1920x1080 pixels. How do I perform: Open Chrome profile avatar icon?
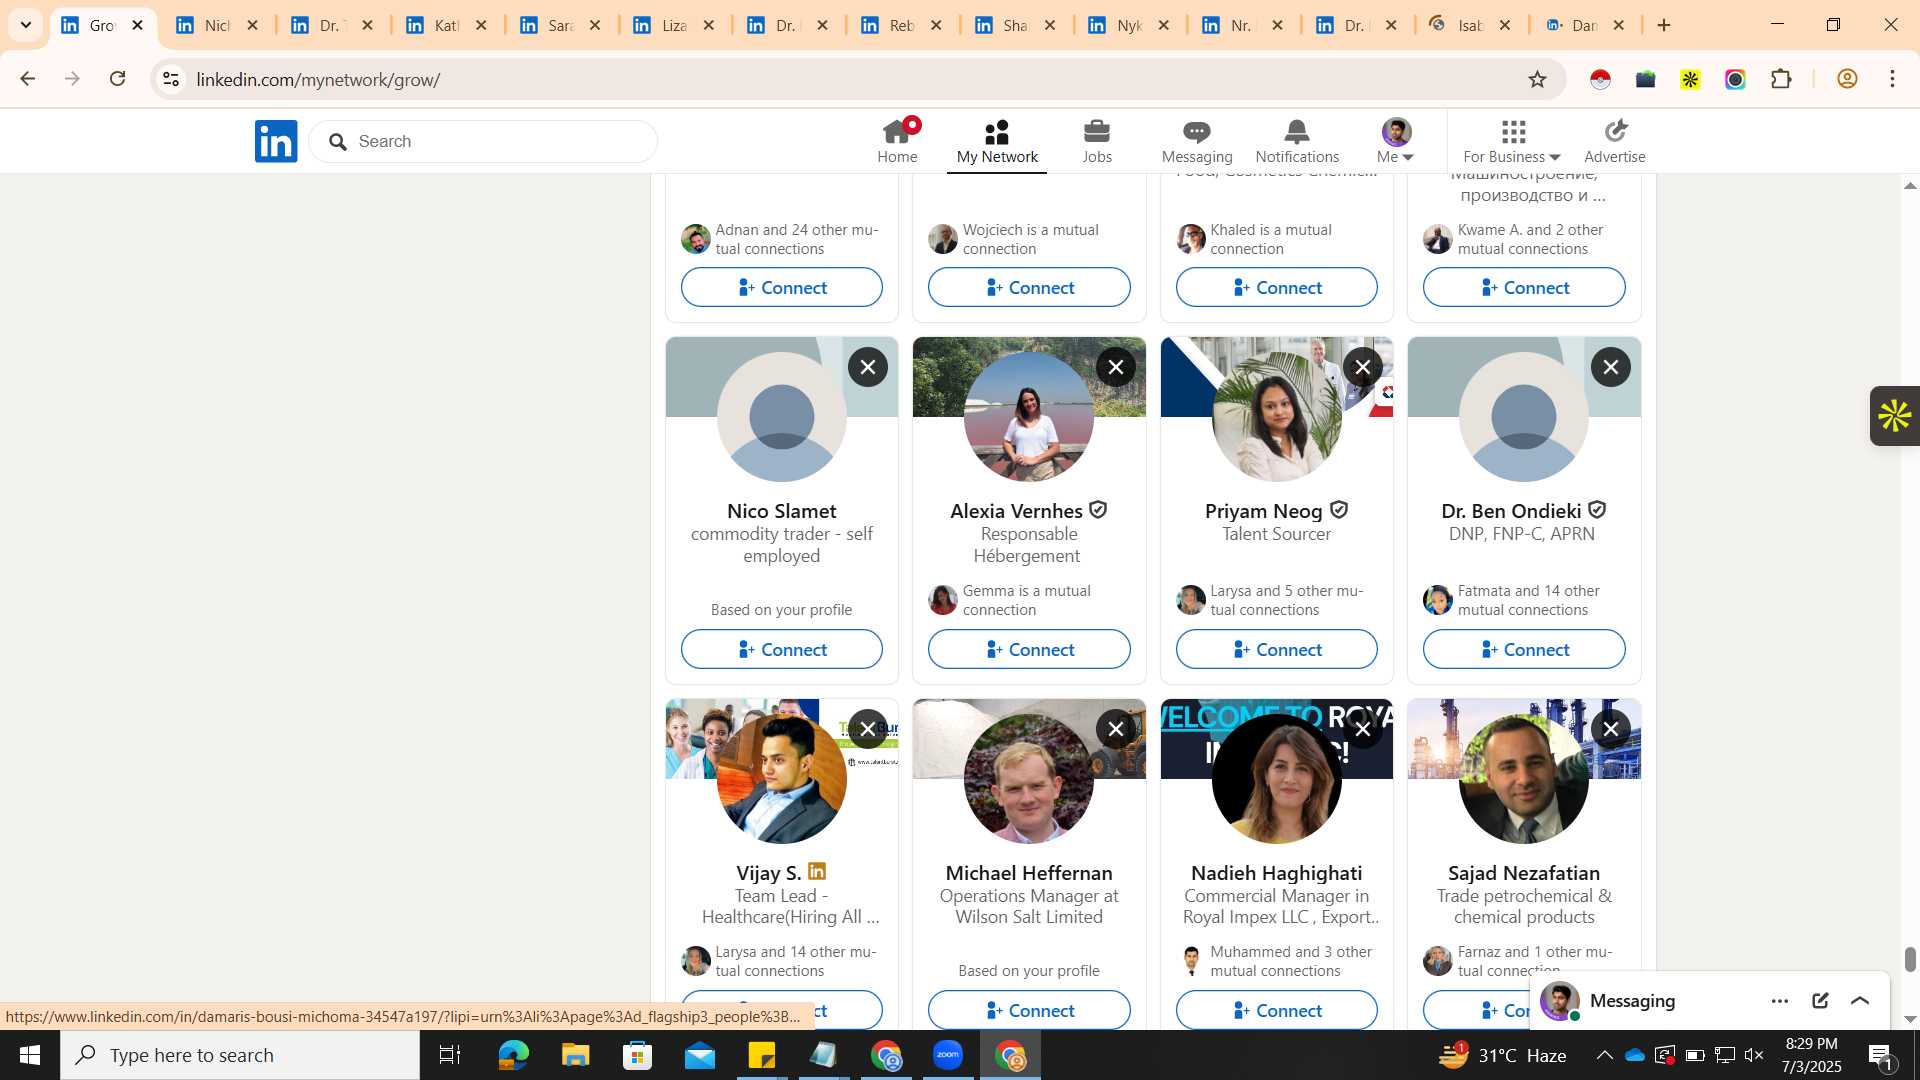(x=1848, y=79)
